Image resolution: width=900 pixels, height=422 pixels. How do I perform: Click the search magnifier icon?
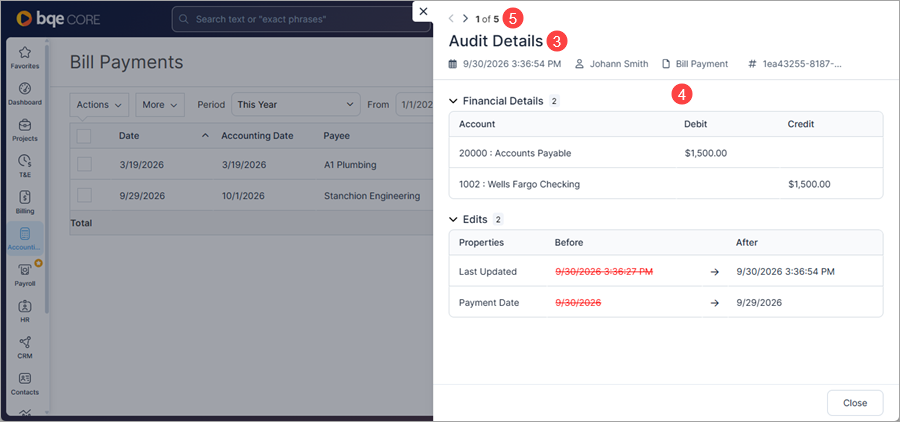point(184,19)
